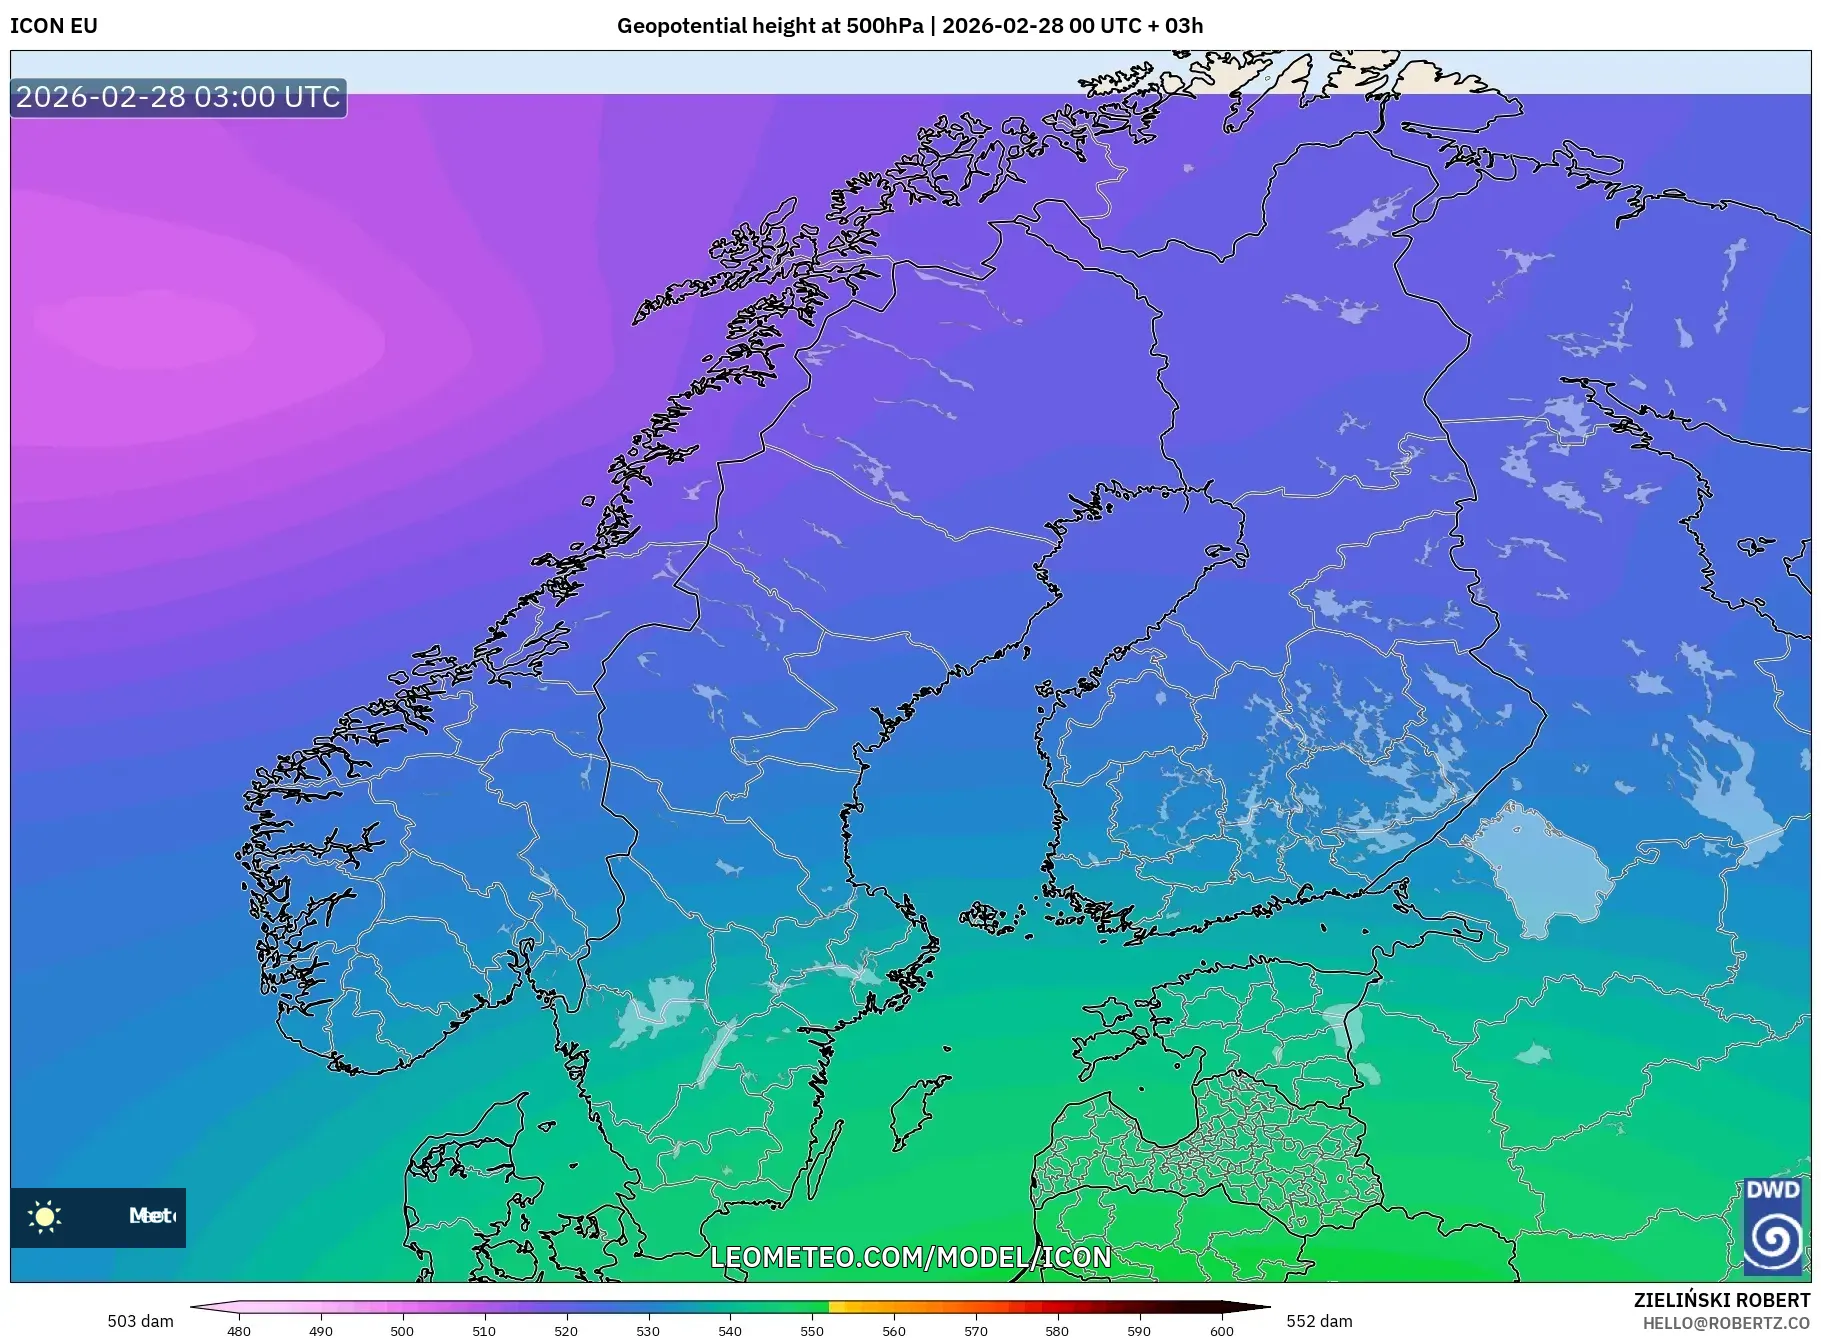
Task: Toggle the 2026-02-28 03:00 UTC timestamp overlay
Action: click(178, 97)
